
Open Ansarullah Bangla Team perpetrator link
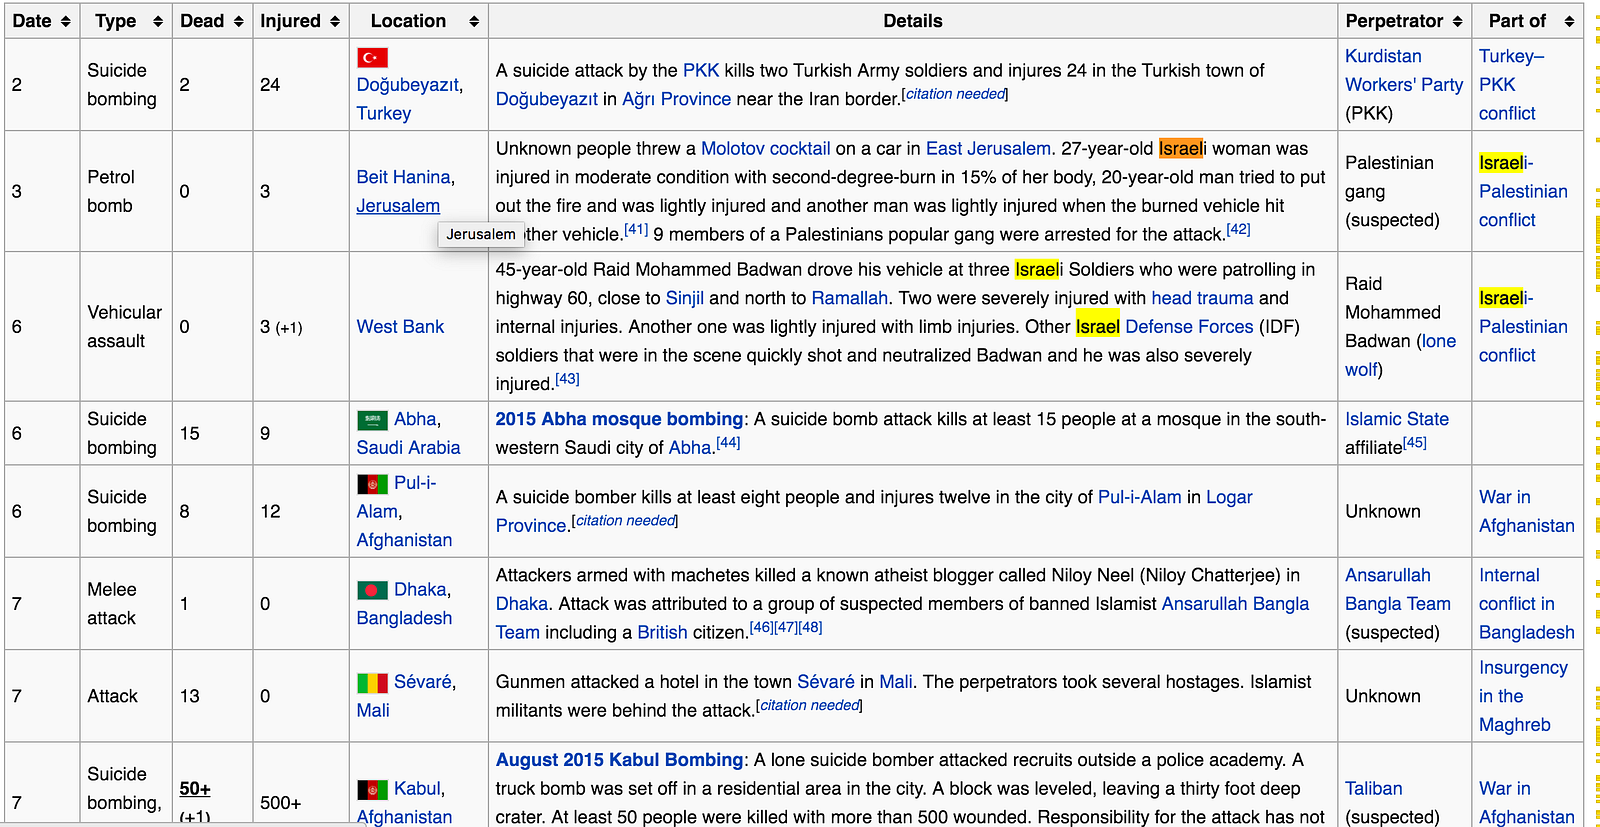(x=1397, y=589)
